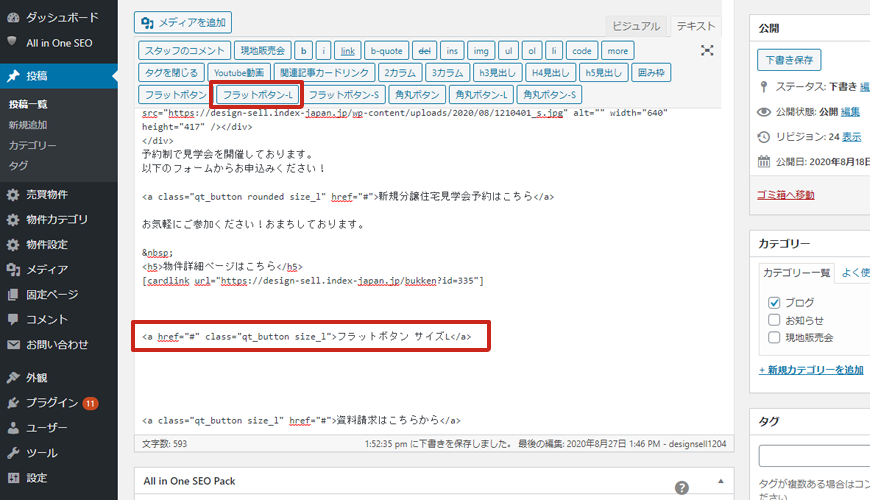Toggle the fullscreen distraction-free editor icon
The height and width of the screenshot is (500, 870).
pos(707,51)
